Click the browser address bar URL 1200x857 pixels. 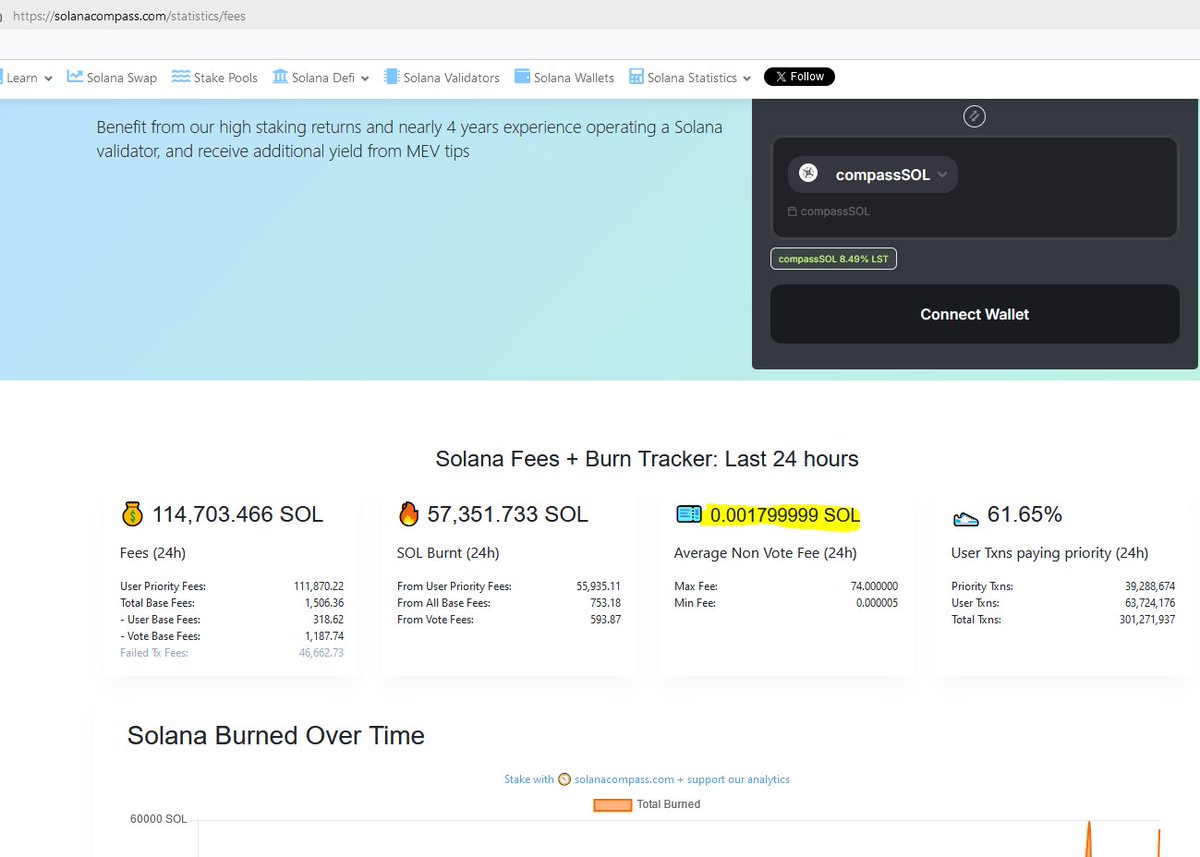(x=129, y=16)
